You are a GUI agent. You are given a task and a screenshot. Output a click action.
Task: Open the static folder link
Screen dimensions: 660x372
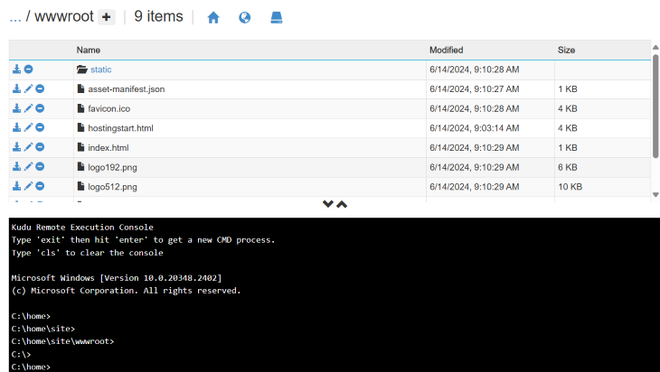pyautogui.click(x=101, y=69)
